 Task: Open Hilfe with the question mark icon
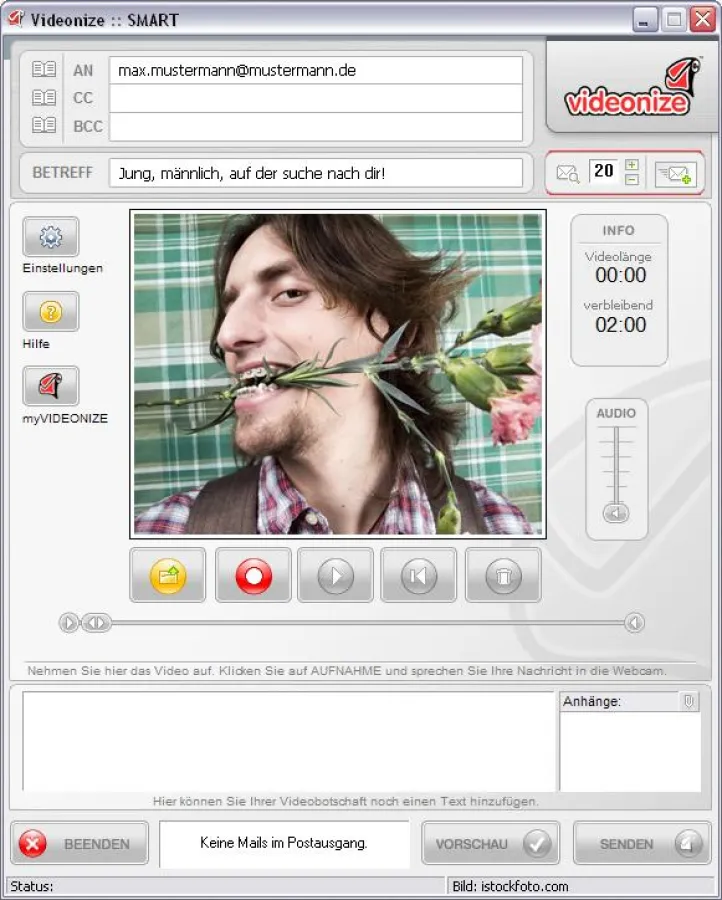click(x=51, y=312)
